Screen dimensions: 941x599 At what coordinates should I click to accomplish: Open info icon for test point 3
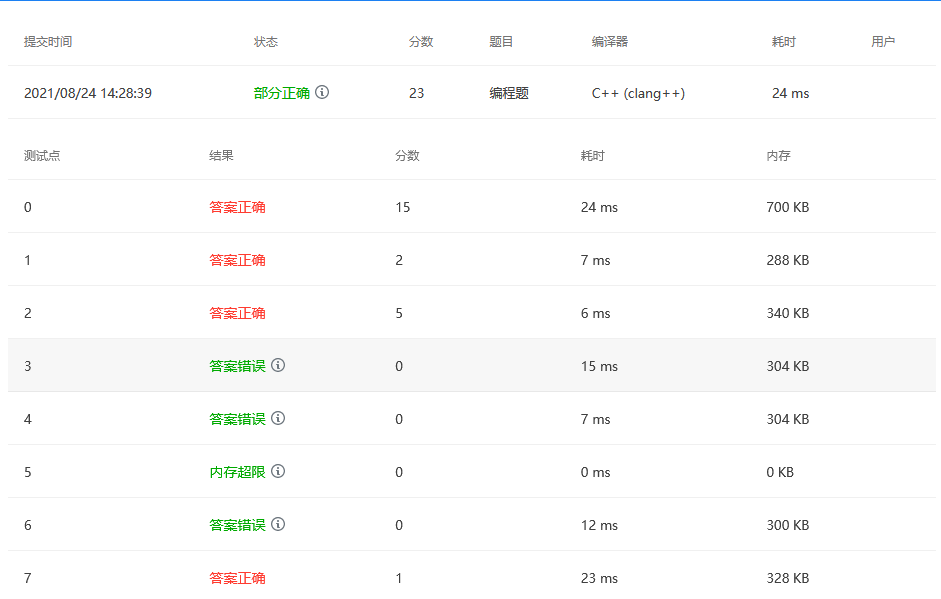[278, 365]
